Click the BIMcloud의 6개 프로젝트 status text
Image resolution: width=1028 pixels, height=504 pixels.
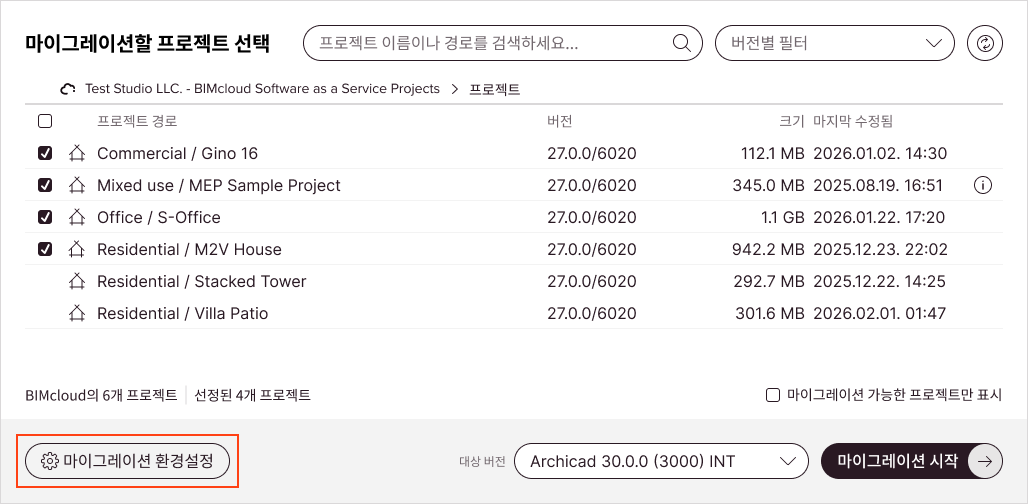click(x=101, y=395)
